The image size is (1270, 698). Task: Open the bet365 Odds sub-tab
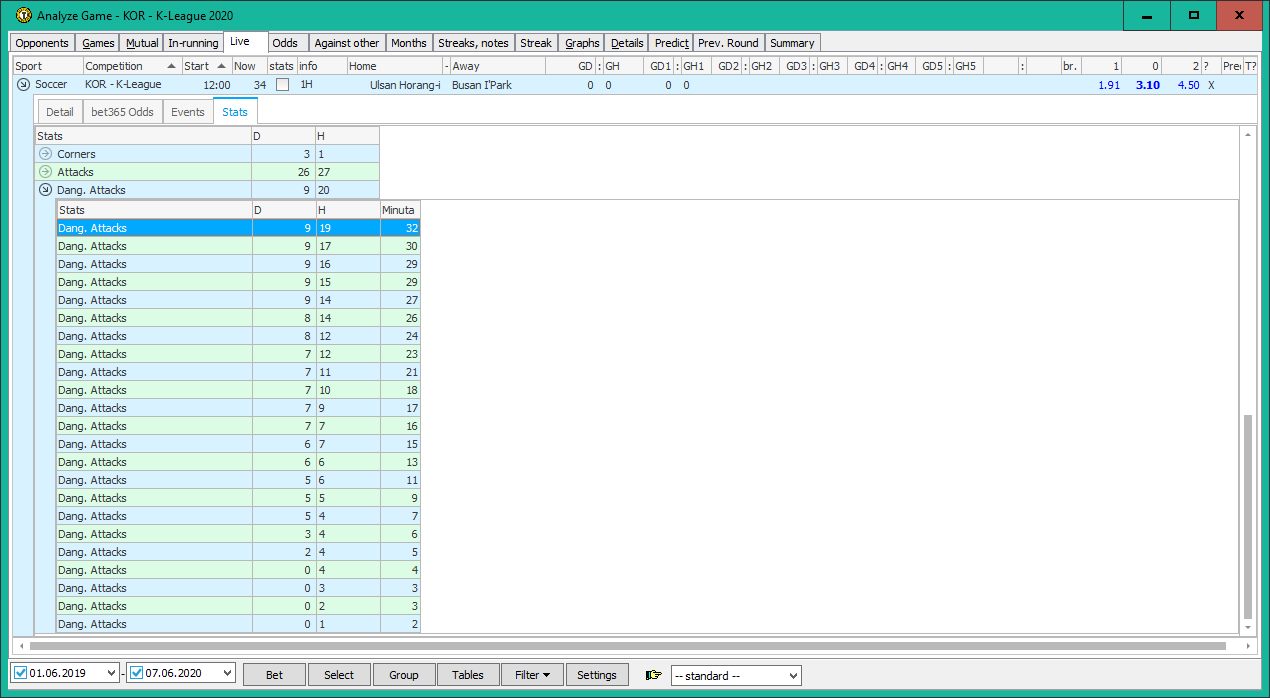coord(122,112)
